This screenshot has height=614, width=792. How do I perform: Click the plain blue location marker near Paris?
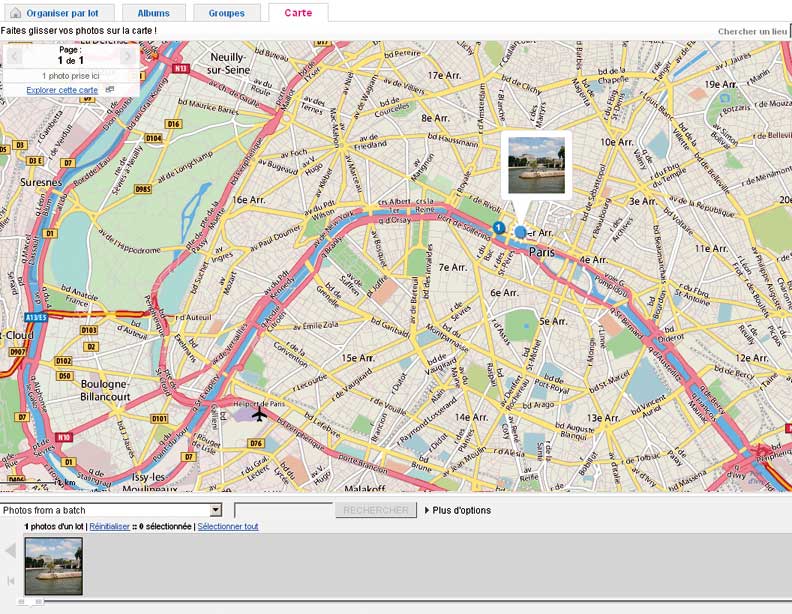[x=520, y=232]
